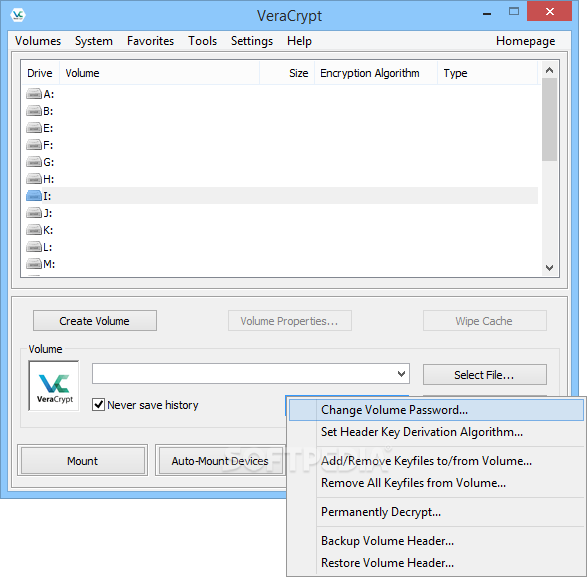
Task: Choose Permanently Decrypt... menu entry
Action: (437, 512)
